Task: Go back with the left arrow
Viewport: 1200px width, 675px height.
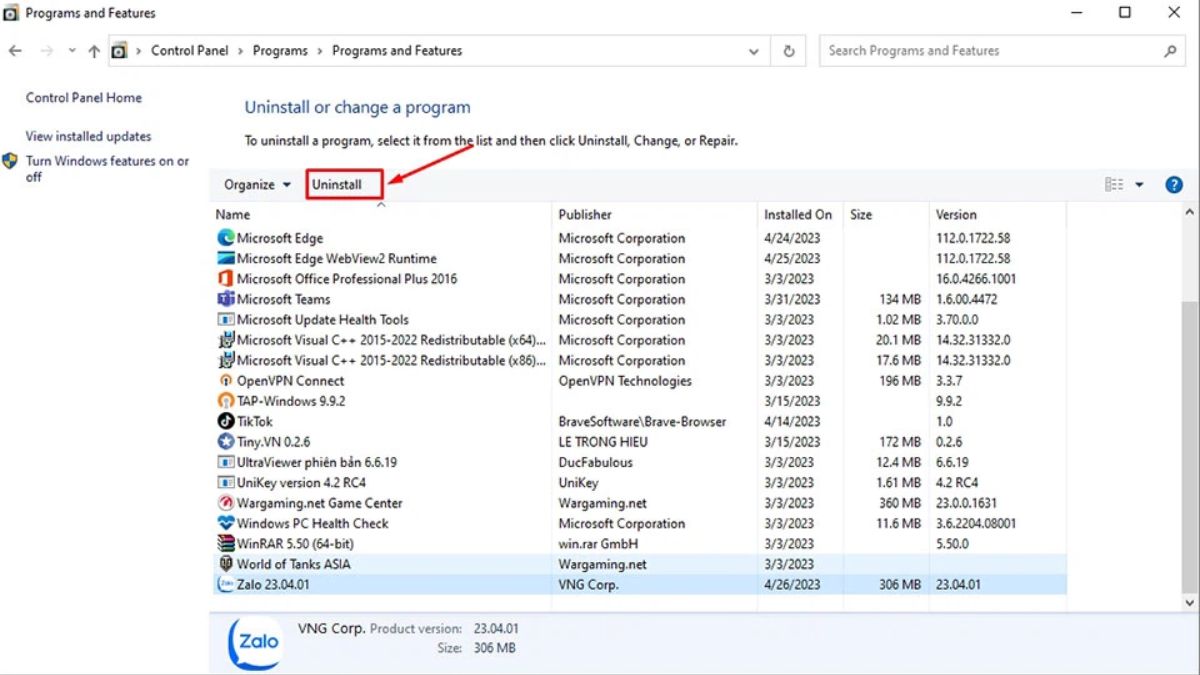Action: pyautogui.click(x=15, y=51)
